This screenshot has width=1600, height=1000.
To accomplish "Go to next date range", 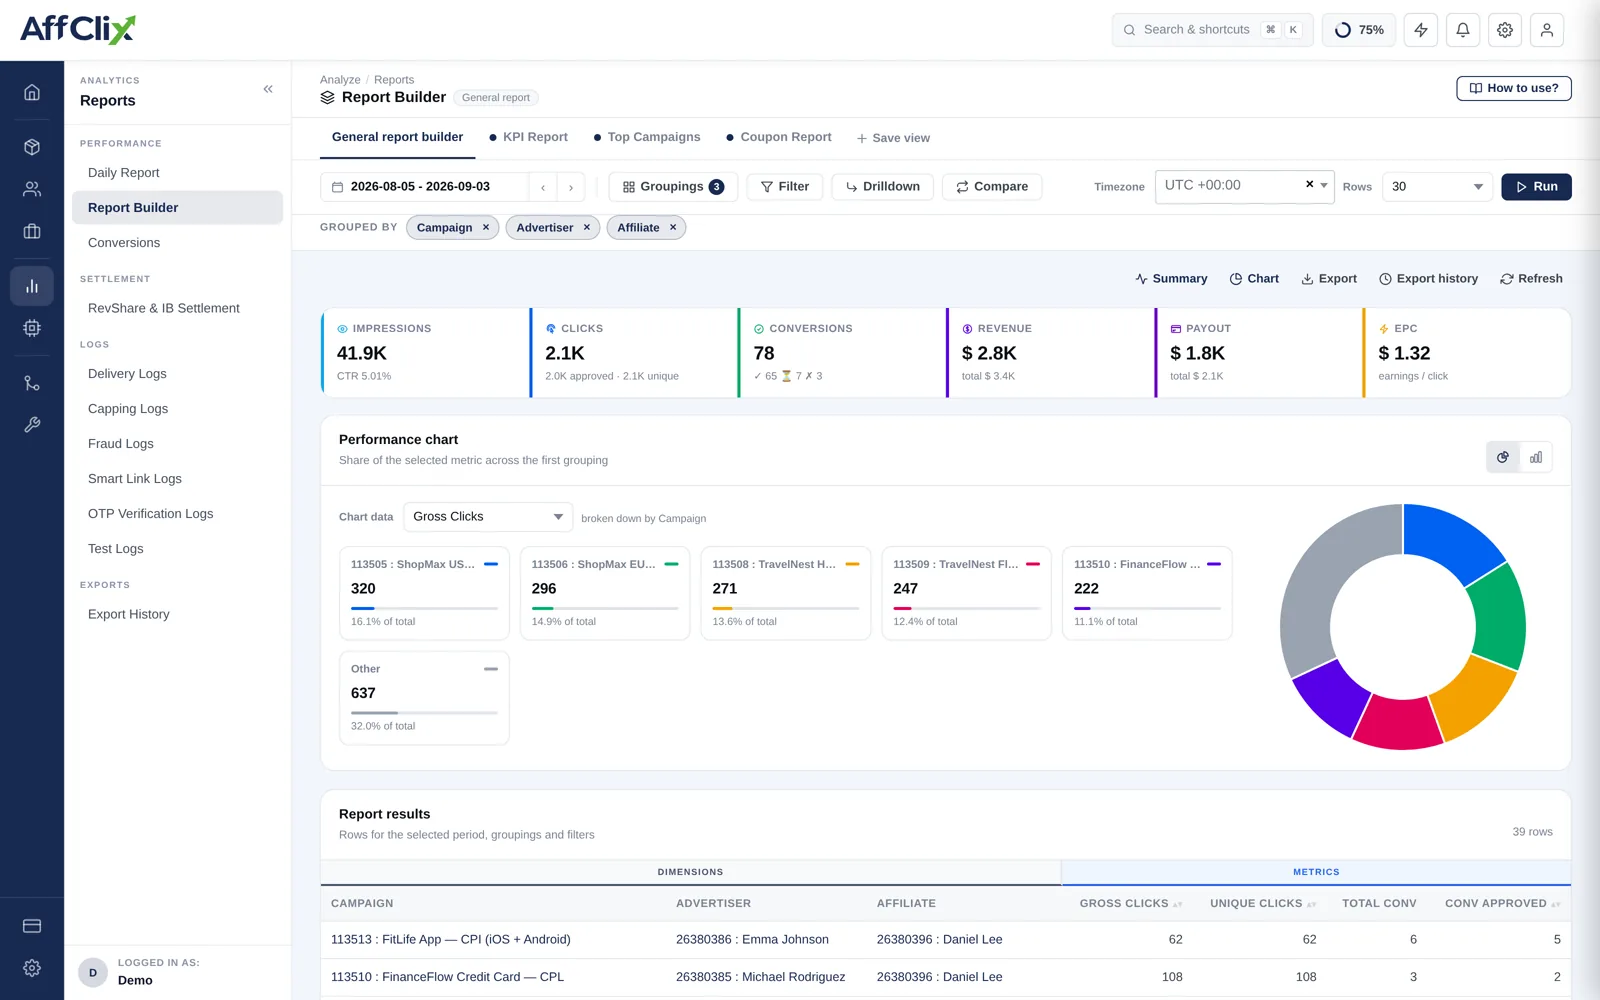I will (571, 187).
